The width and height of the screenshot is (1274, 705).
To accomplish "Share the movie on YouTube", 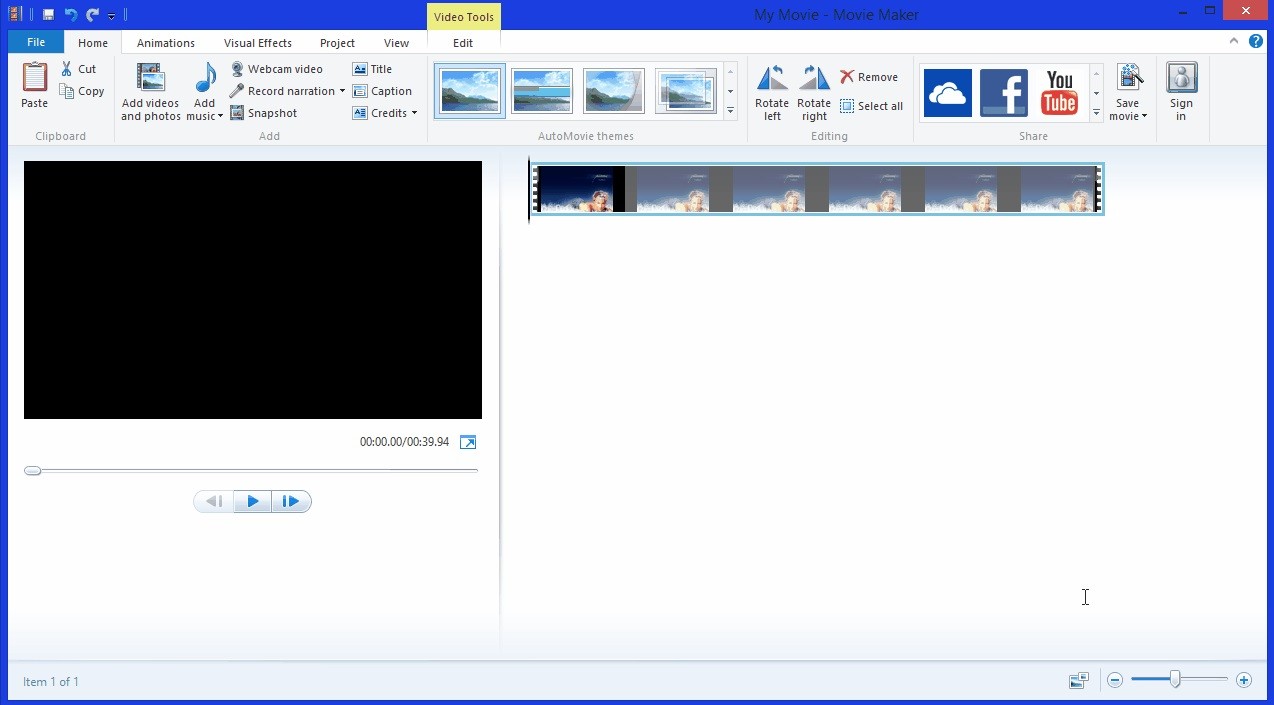I will point(1059,92).
